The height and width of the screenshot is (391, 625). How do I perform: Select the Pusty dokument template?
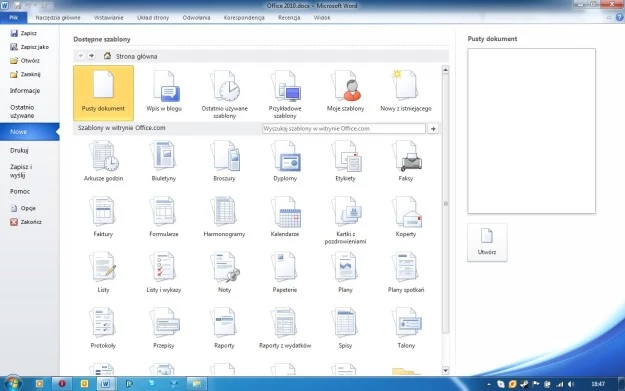pyautogui.click(x=103, y=93)
